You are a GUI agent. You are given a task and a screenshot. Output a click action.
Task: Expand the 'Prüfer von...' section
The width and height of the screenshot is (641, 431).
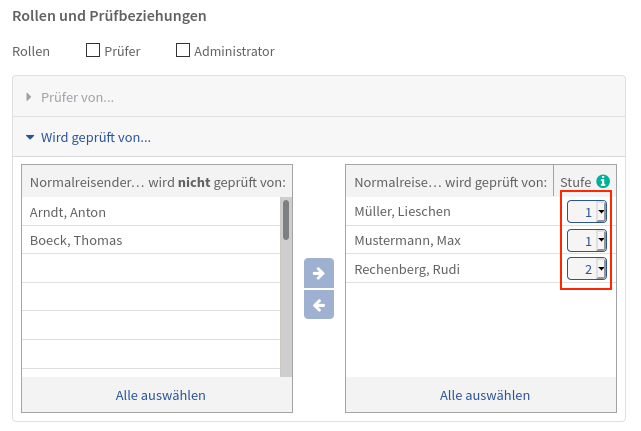point(319,97)
